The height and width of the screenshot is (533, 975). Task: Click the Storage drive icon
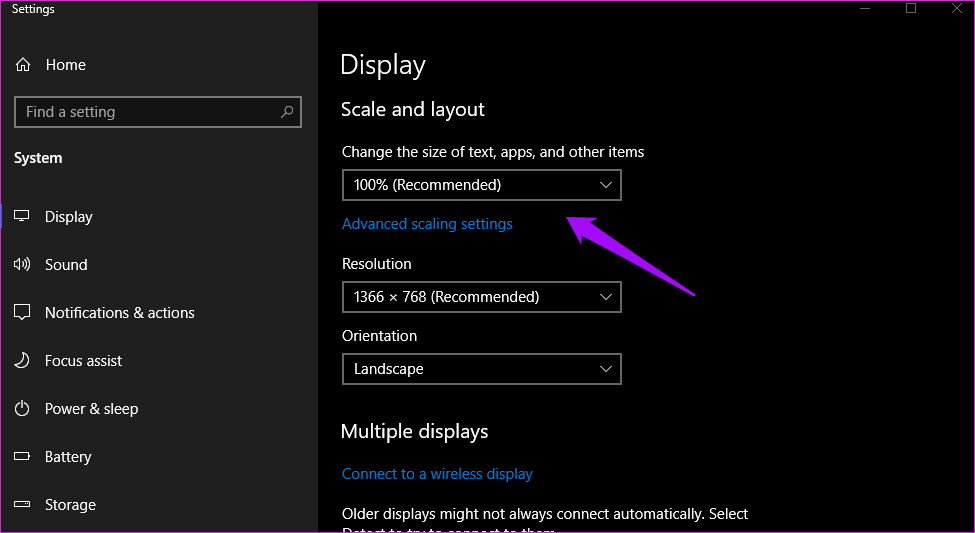pyautogui.click(x=22, y=504)
